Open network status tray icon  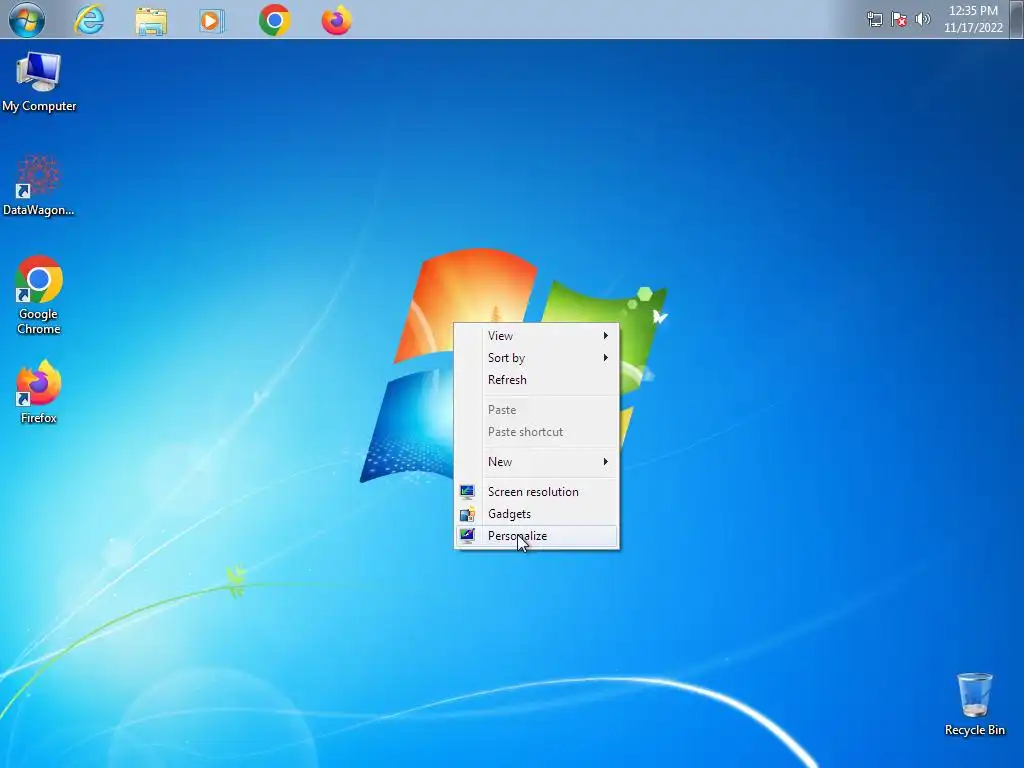(x=874, y=20)
